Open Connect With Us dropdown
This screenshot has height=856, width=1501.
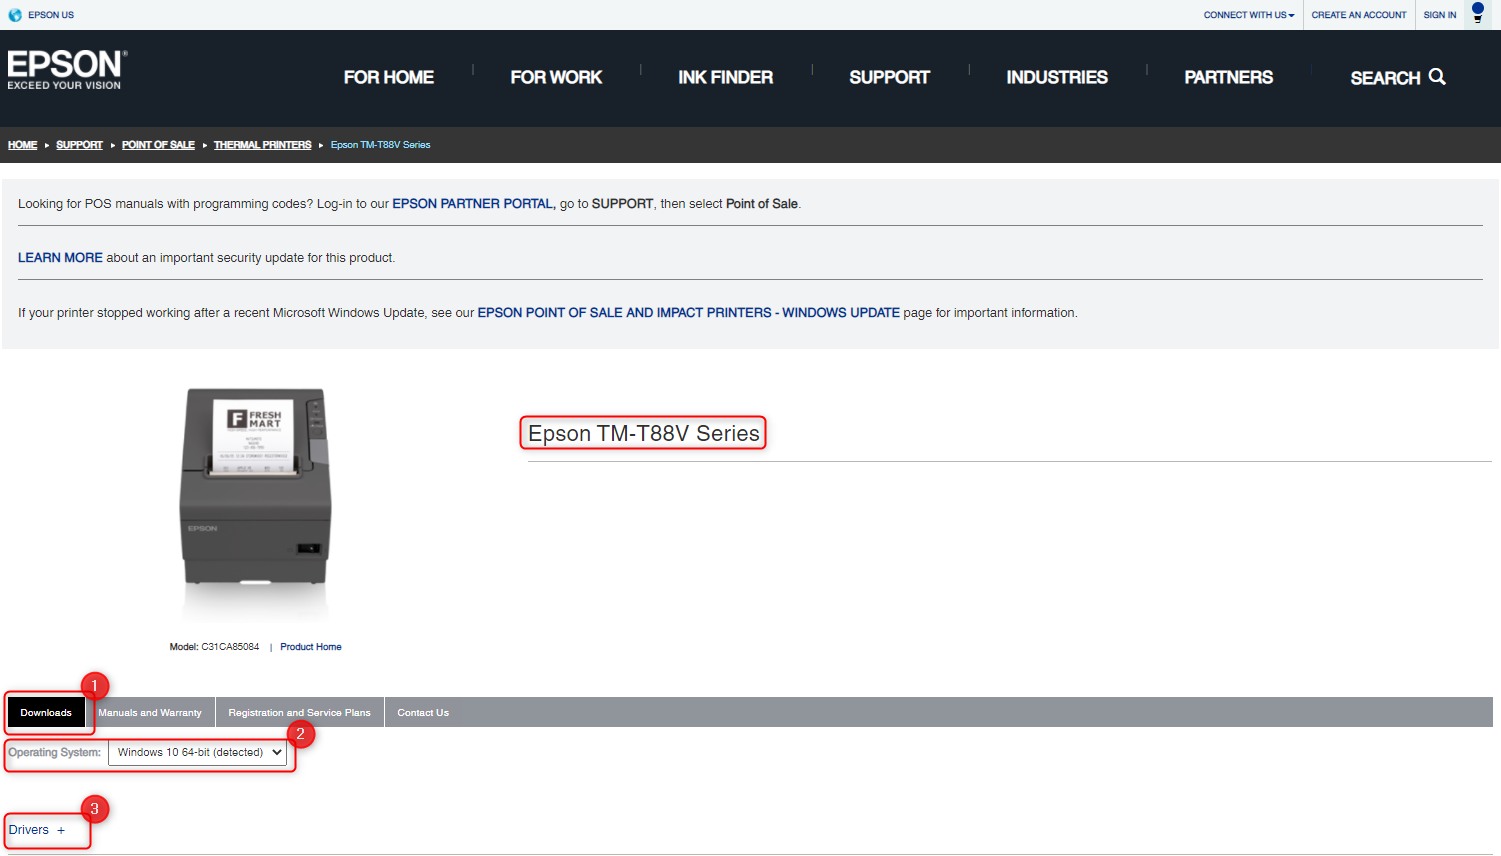point(1249,15)
